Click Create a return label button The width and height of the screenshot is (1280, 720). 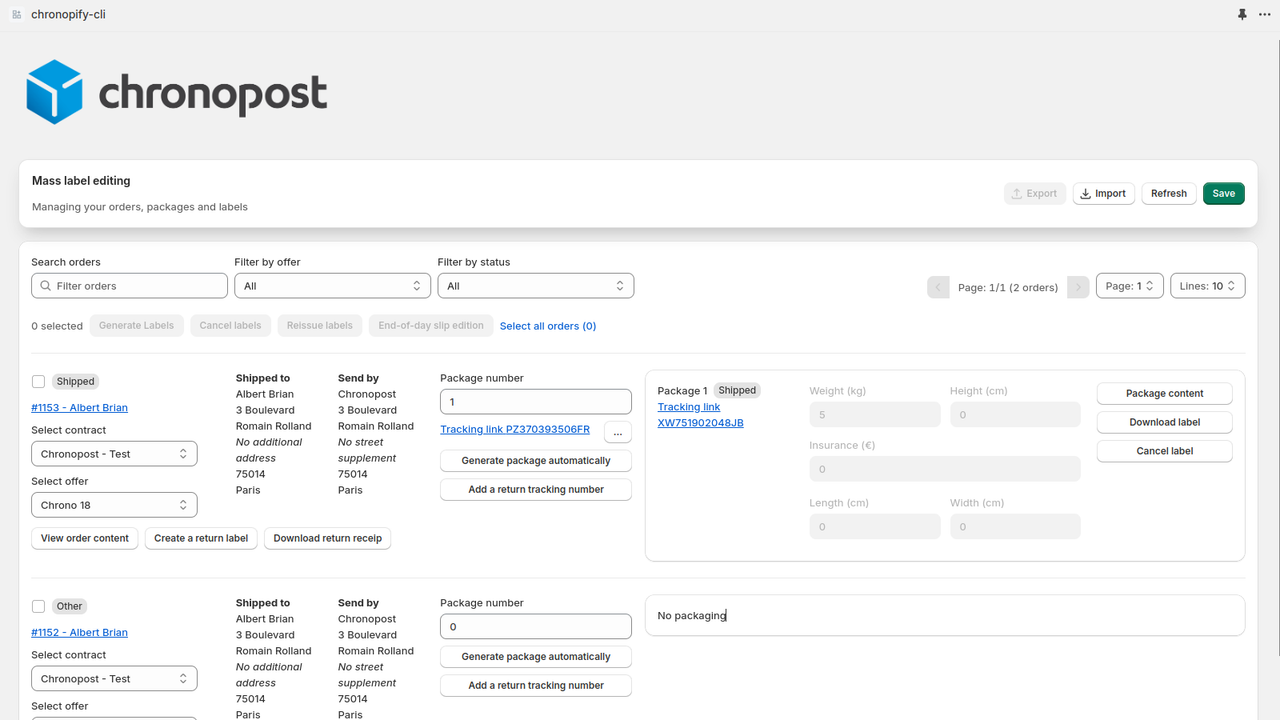tap(201, 538)
